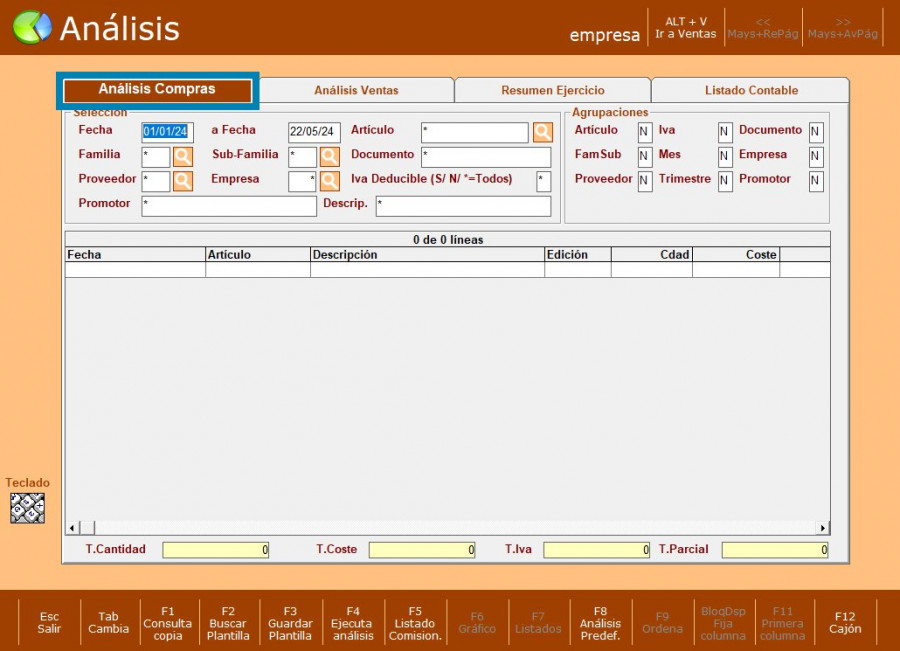Click Esc Salir button to exit
Viewport: 900px width, 651px height.
point(49,623)
